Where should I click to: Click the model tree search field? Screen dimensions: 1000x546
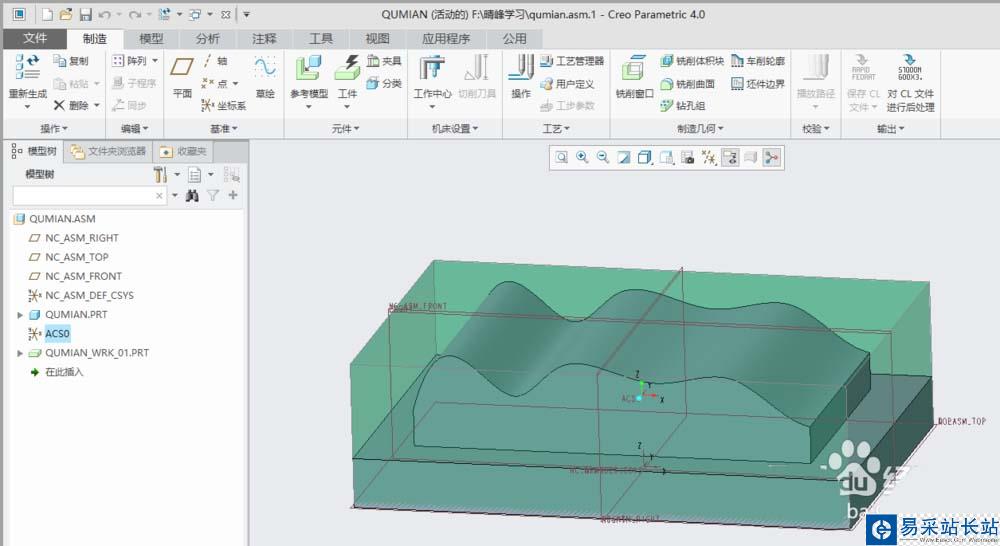(89, 196)
